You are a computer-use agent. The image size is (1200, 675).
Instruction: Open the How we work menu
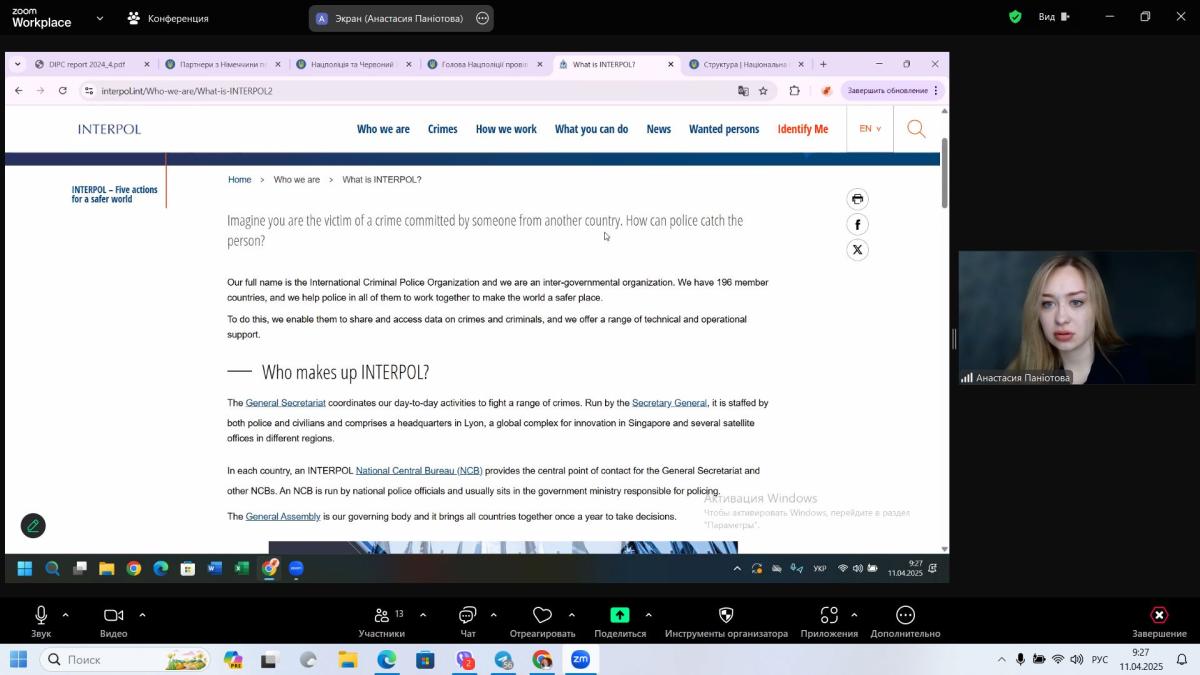coord(506,129)
